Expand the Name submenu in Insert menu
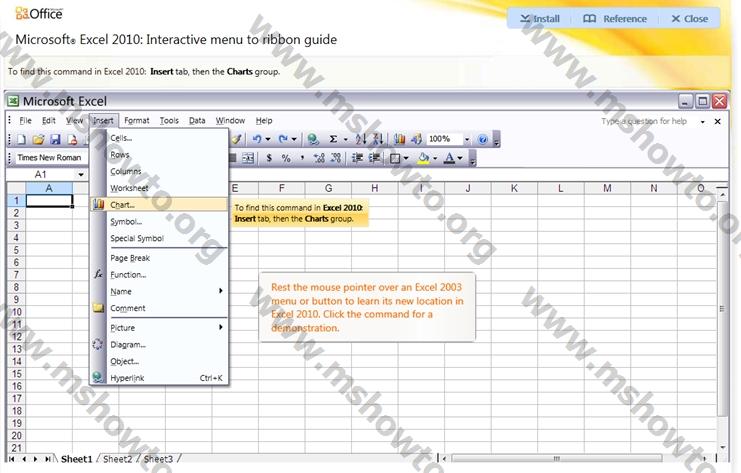741x473 pixels. [x=221, y=291]
